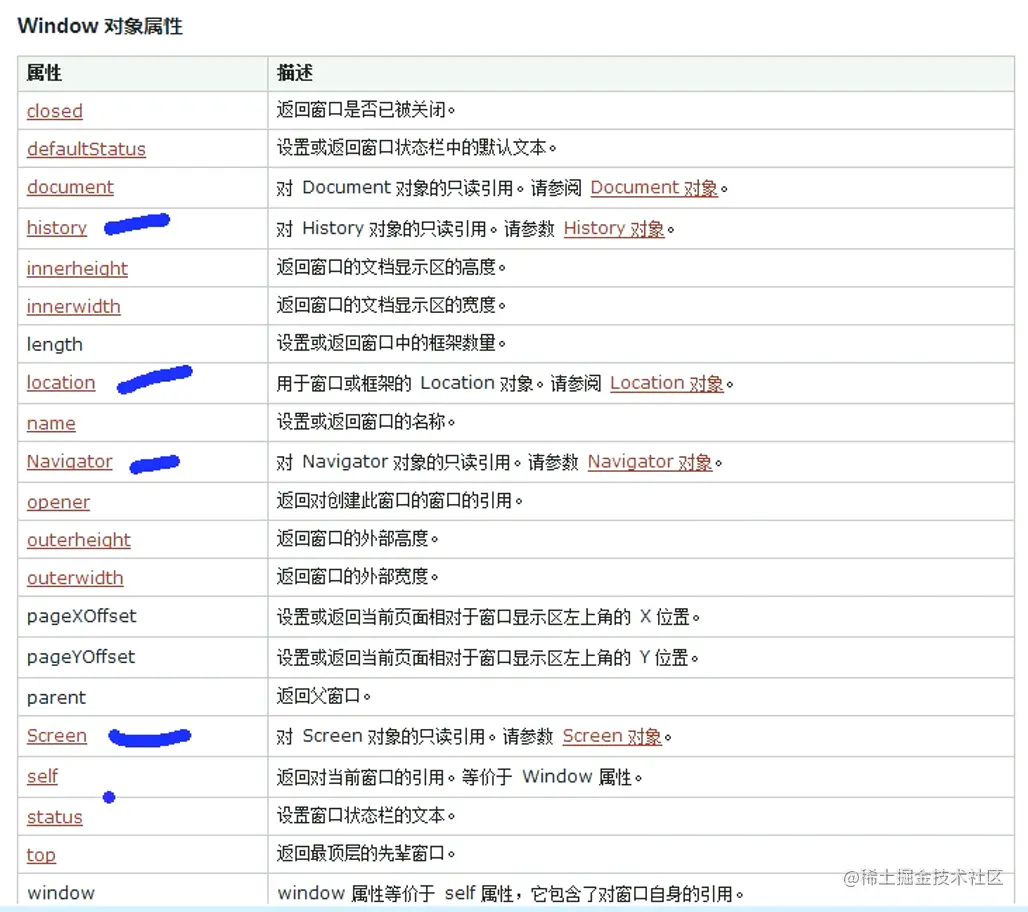Click the name property link
The height and width of the screenshot is (912, 1028).
51,423
